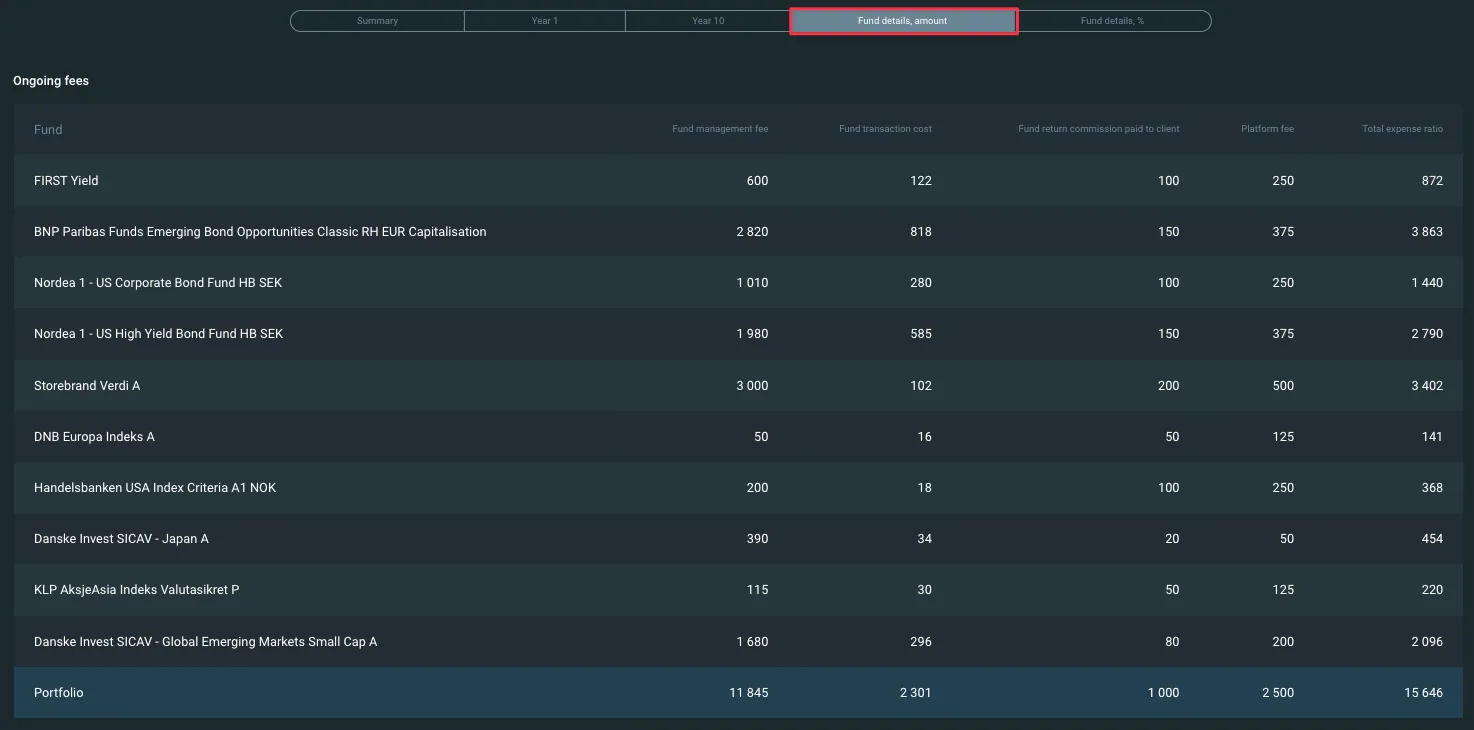Click Danske Japan A management fee 390
The width and height of the screenshot is (1474, 730).
757,539
